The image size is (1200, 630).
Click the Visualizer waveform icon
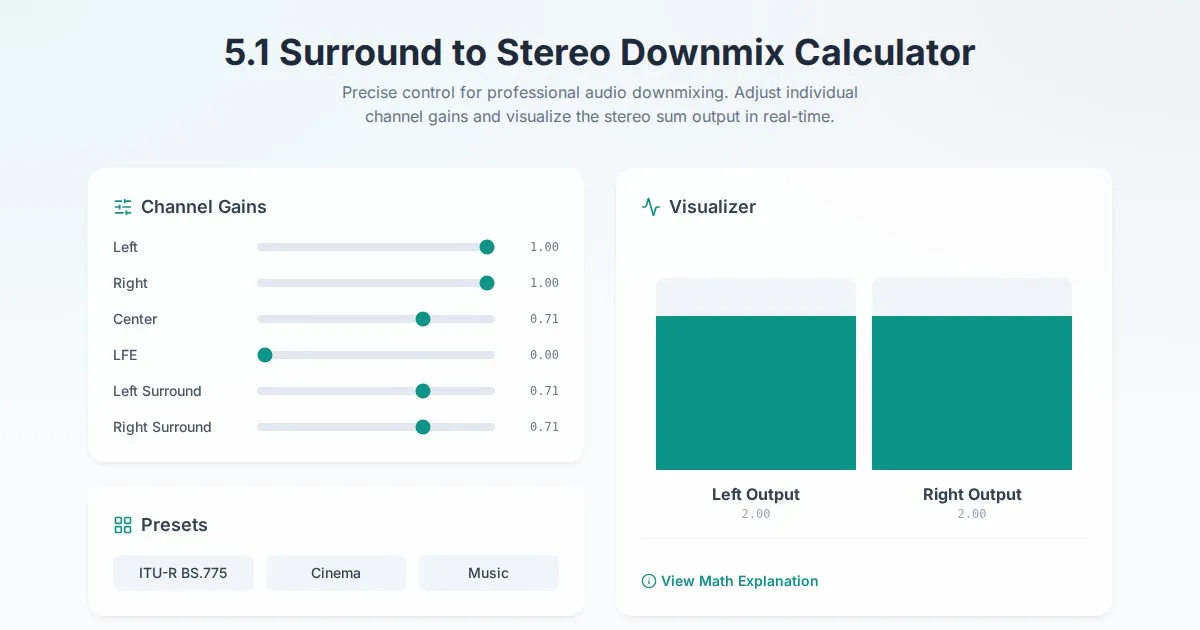click(x=651, y=207)
